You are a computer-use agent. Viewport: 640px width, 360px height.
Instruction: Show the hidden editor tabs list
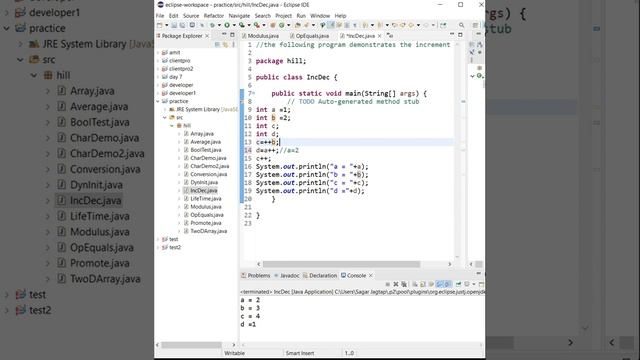click(390, 36)
